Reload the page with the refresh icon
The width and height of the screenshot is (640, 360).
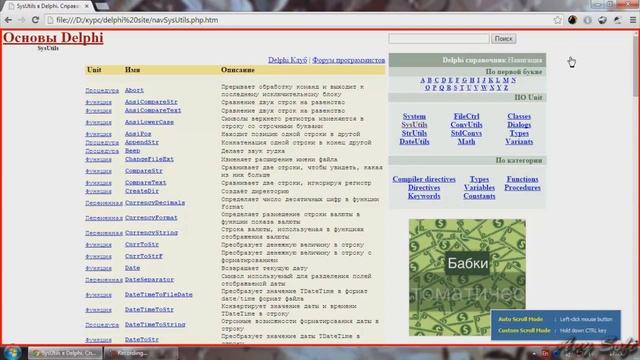[36, 20]
